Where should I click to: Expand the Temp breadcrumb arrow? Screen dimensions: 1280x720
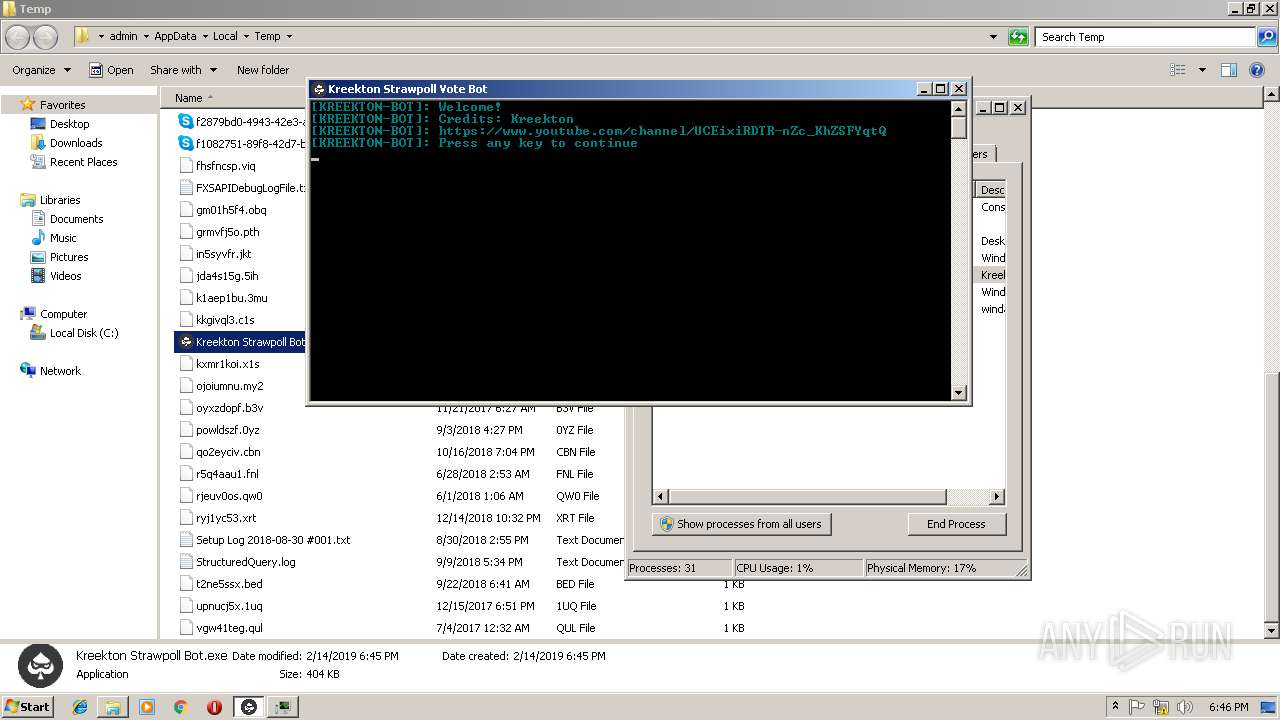coord(289,37)
